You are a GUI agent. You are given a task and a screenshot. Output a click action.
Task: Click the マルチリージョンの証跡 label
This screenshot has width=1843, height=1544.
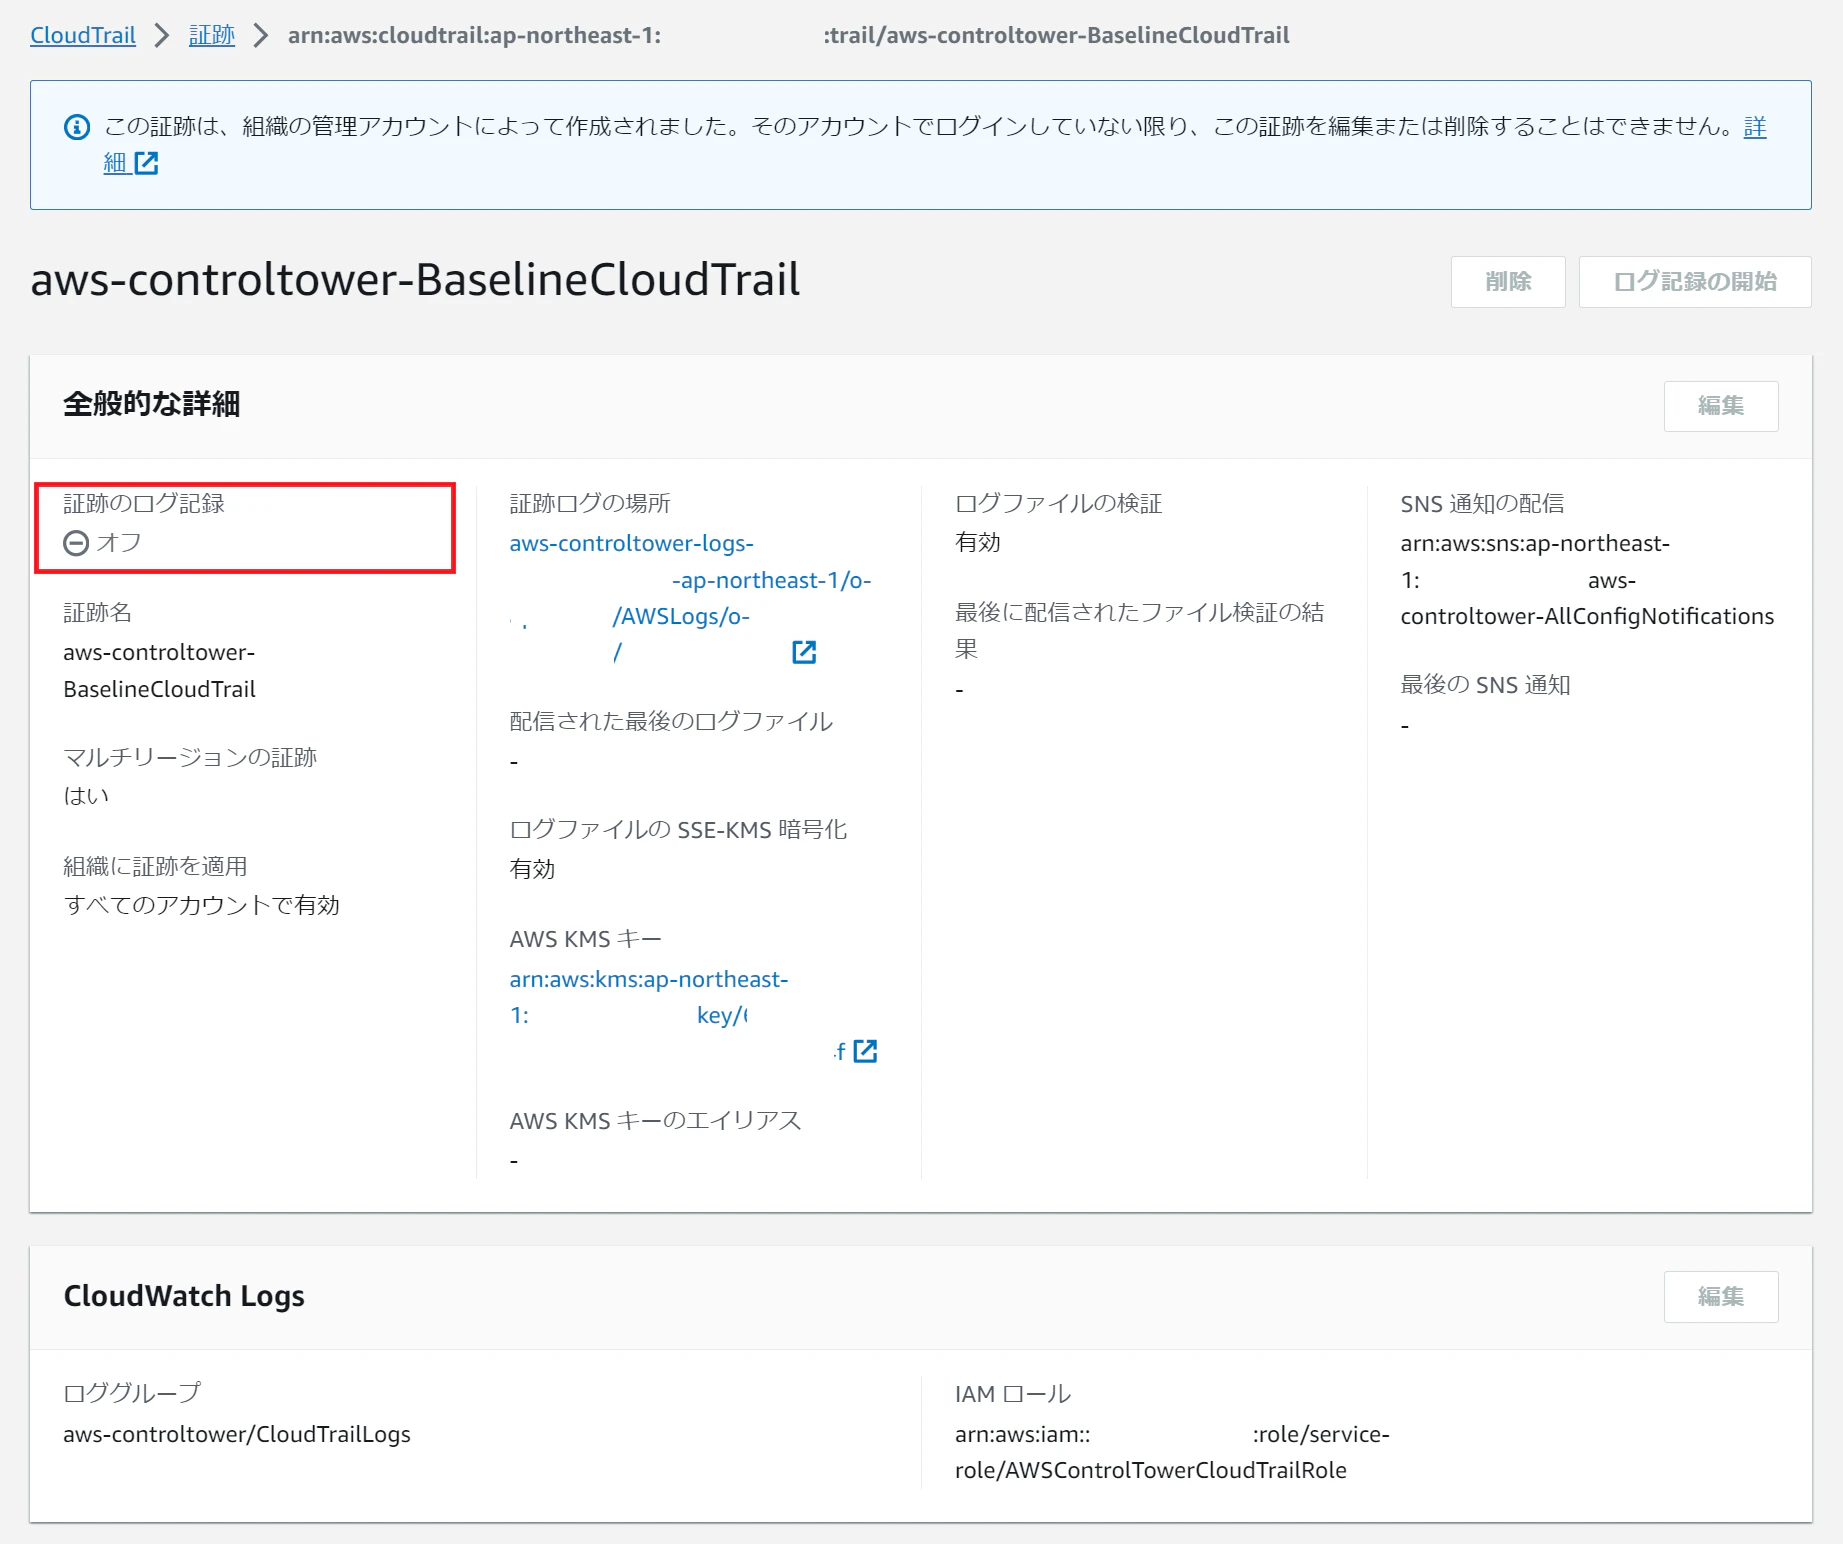(190, 757)
